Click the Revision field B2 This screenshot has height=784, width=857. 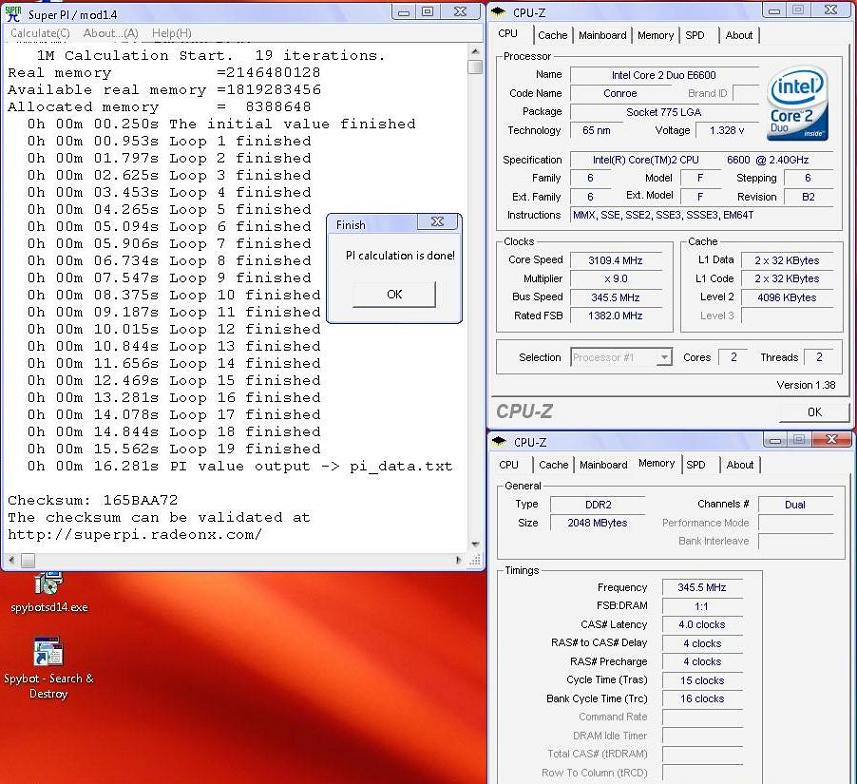tap(808, 197)
